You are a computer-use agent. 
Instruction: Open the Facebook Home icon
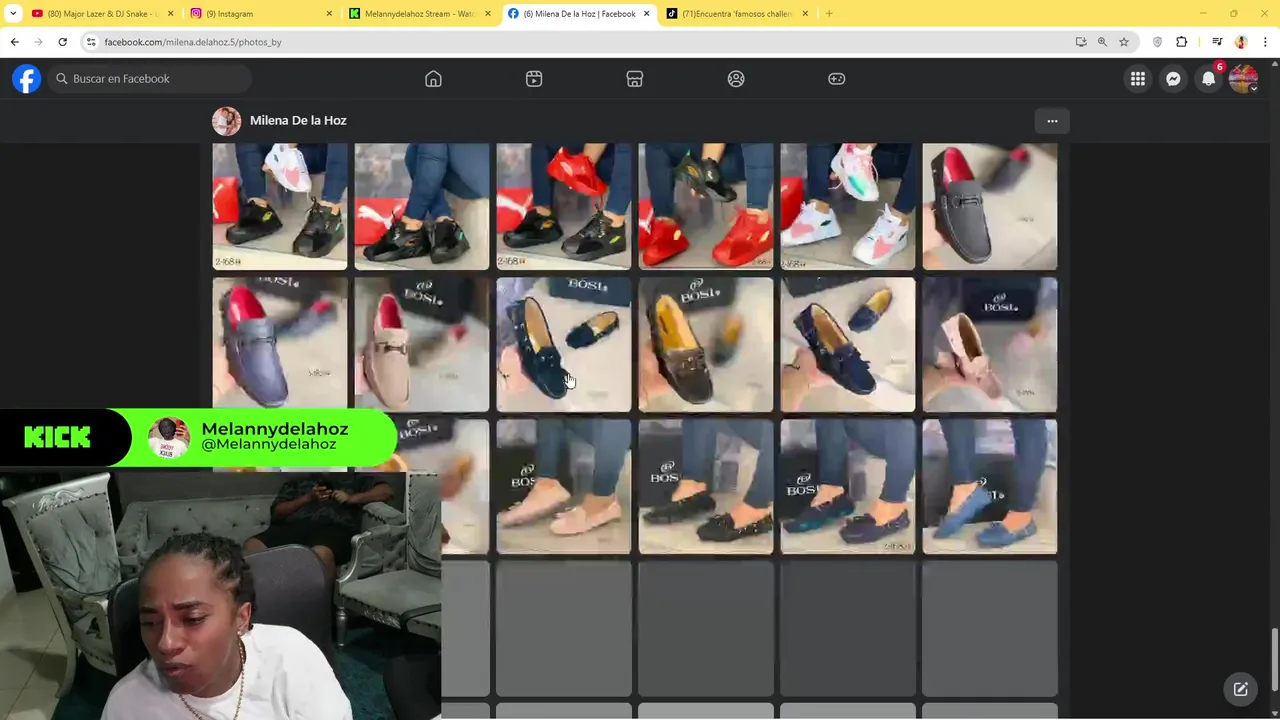[x=433, y=79]
